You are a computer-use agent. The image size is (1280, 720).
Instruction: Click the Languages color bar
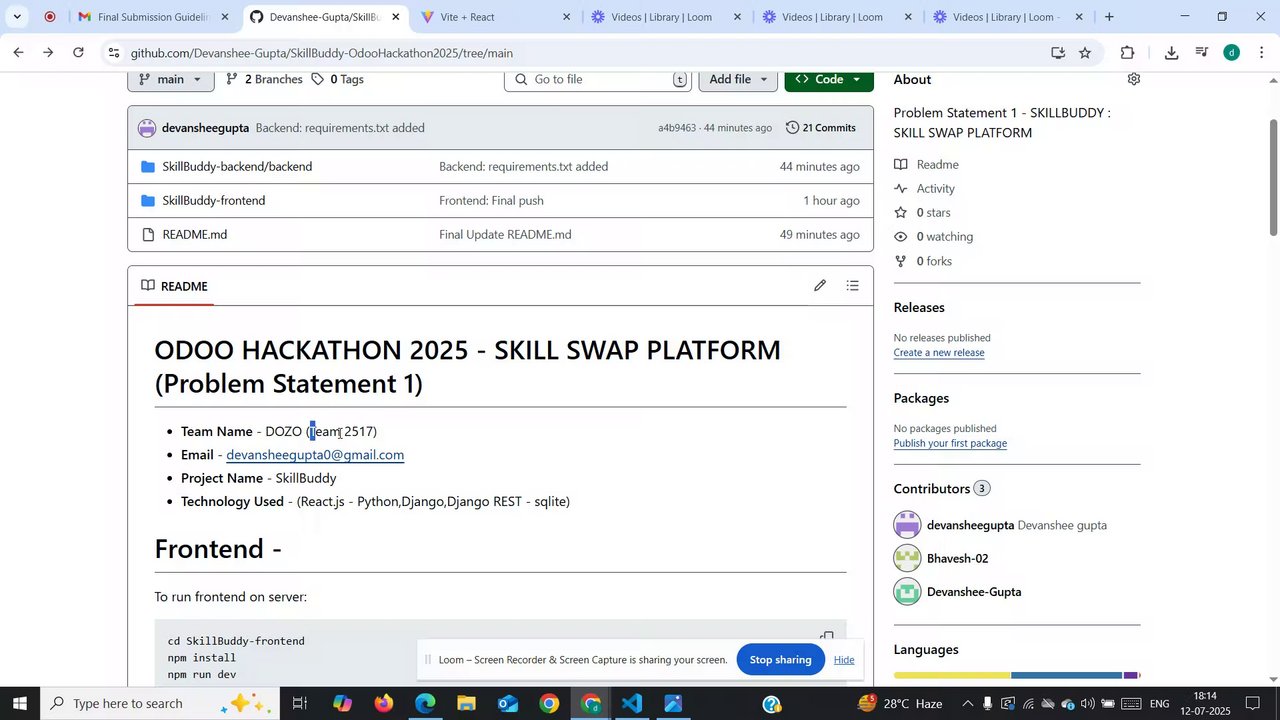point(1017,676)
